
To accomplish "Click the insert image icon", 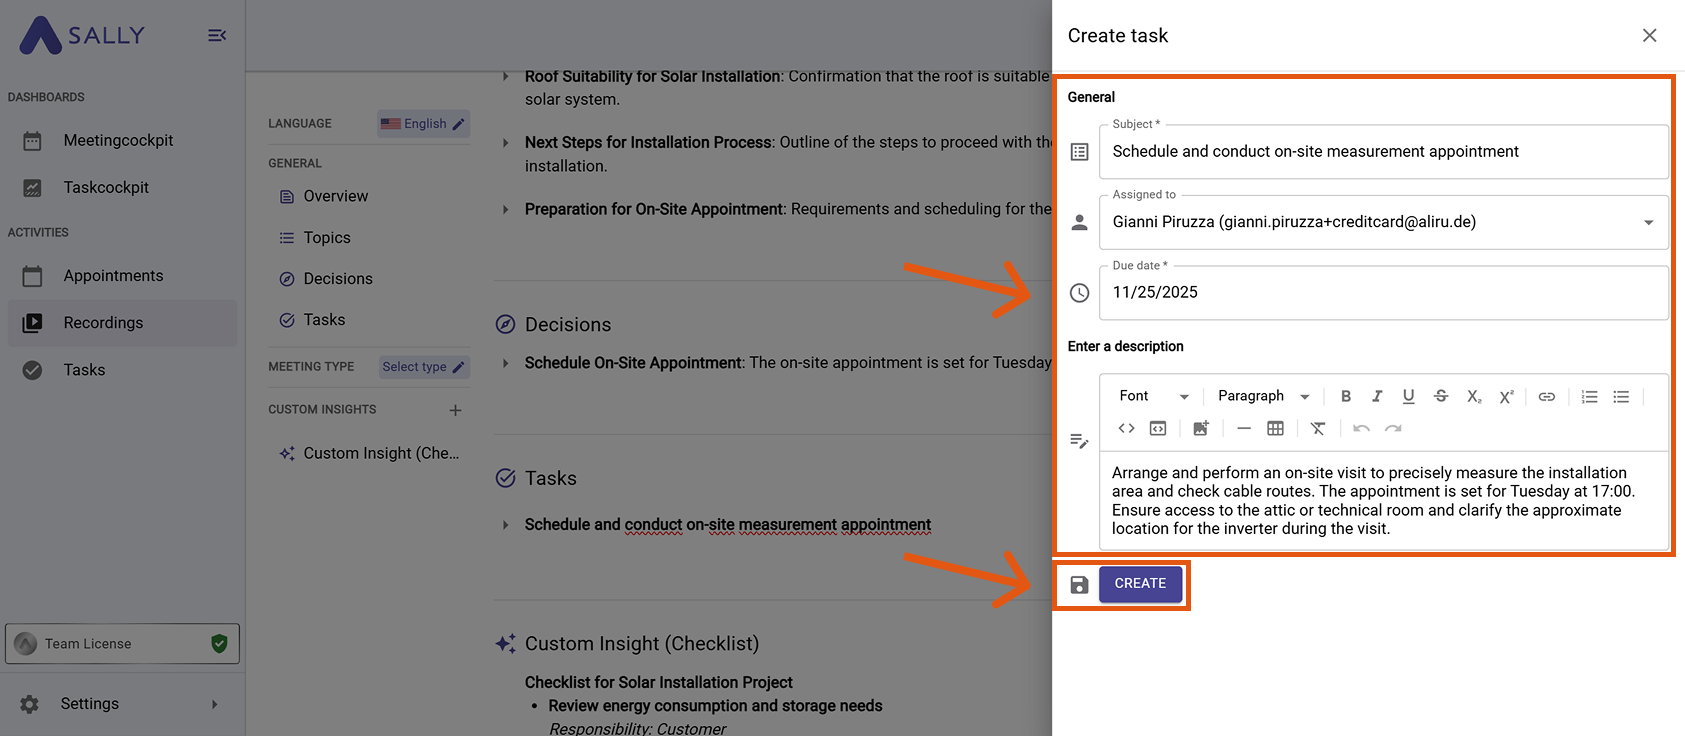I will pyautogui.click(x=1200, y=428).
